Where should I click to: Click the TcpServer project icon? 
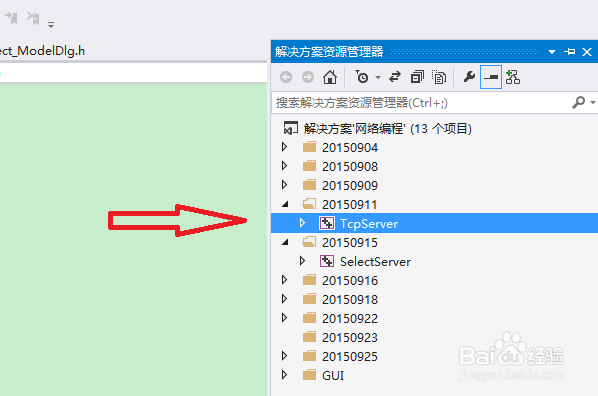327,223
